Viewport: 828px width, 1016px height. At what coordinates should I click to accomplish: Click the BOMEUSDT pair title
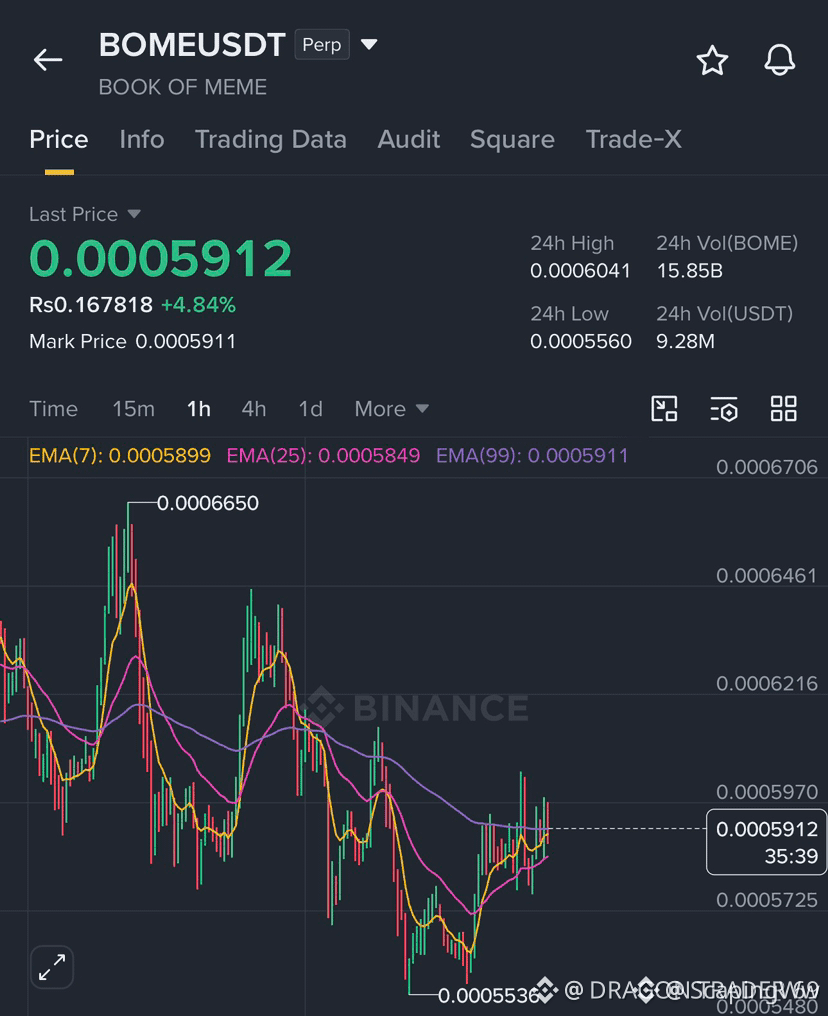point(192,45)
